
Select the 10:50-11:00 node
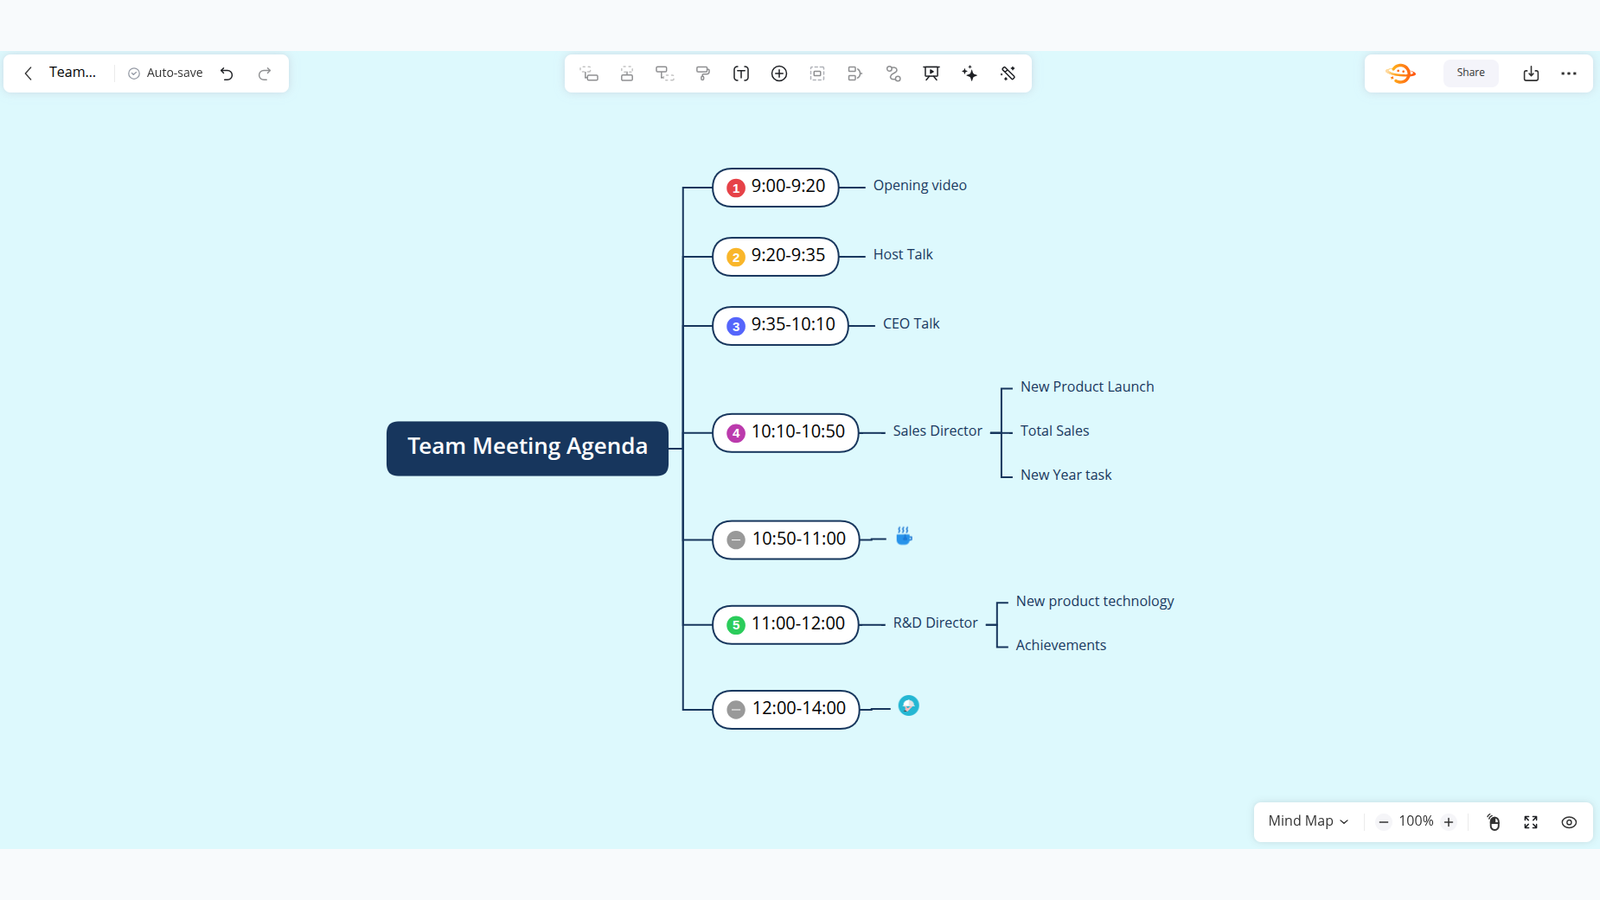click(786, 540)
